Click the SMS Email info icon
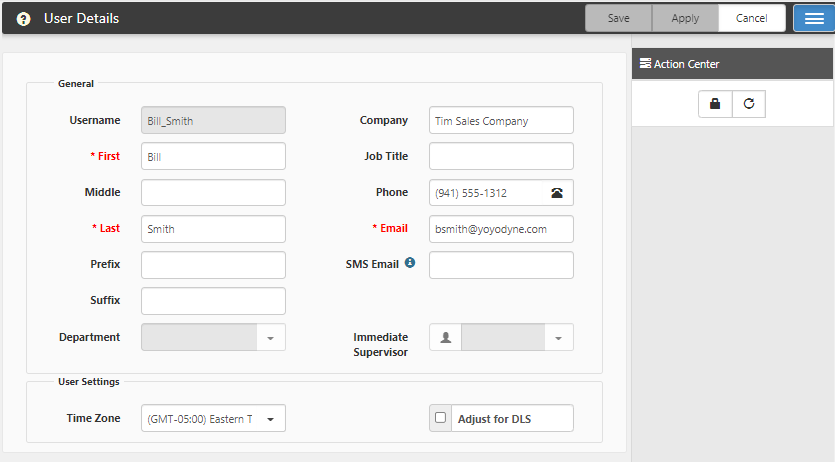Viewport: 835px width, 462px height. tap(410, 264)
